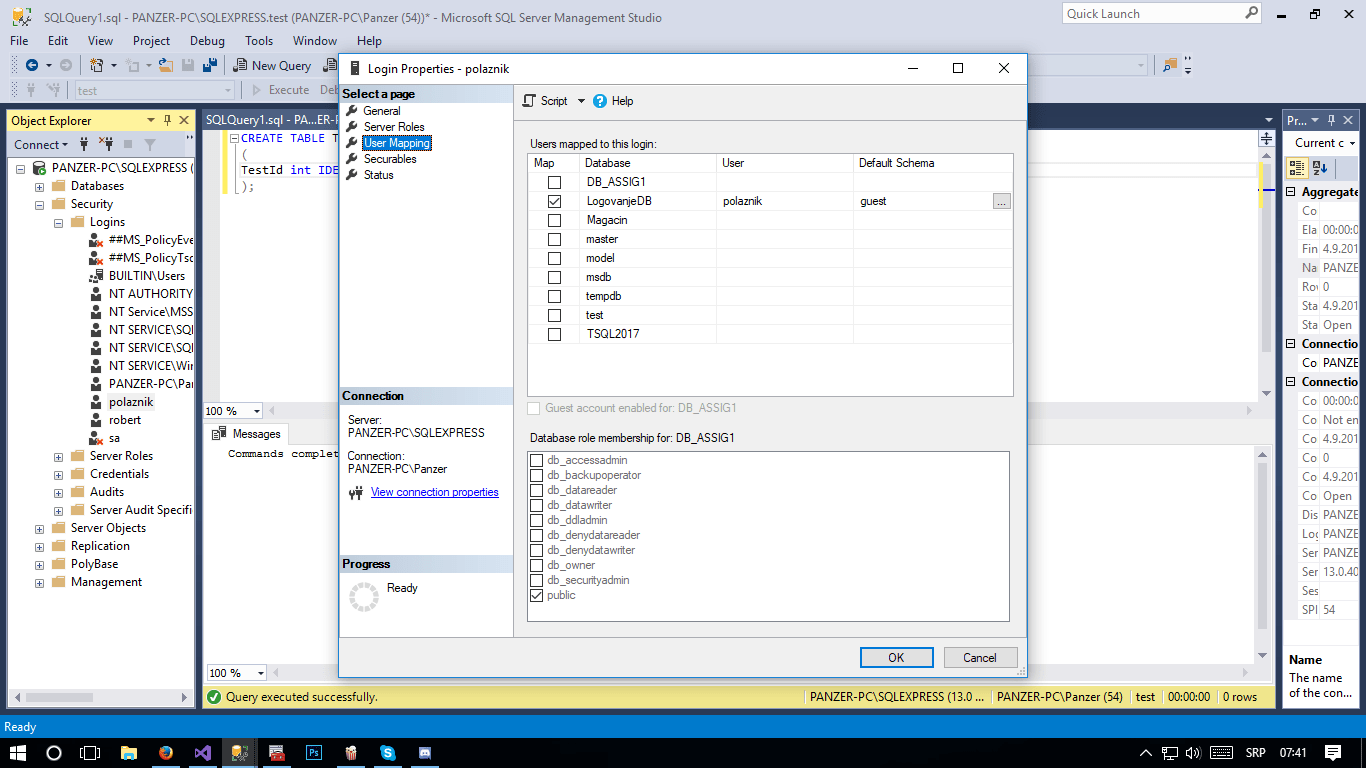Enable the db_datawriter role checkbox
Screen dimensions: 1366x768
point(537,505)
